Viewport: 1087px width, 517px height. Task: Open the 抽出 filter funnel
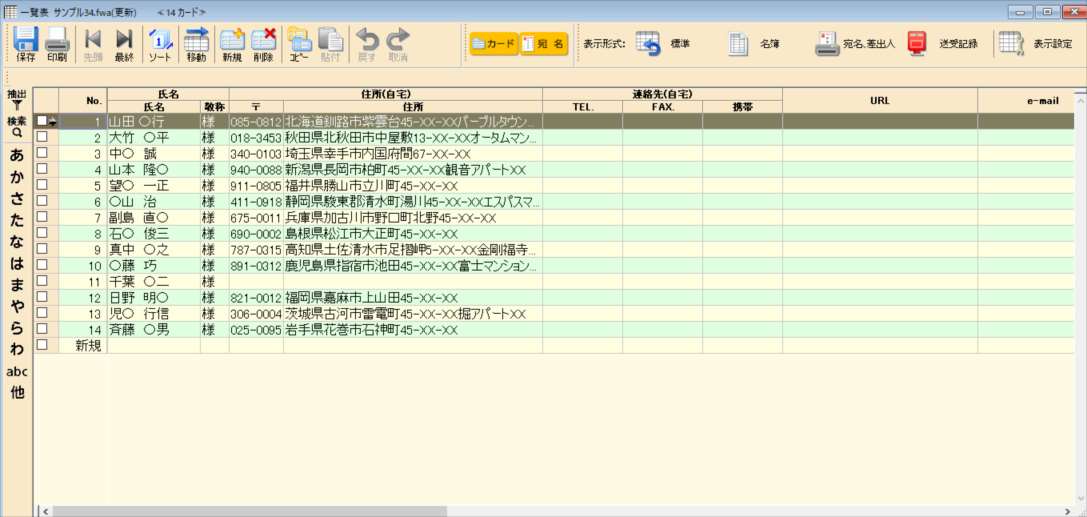17,99
